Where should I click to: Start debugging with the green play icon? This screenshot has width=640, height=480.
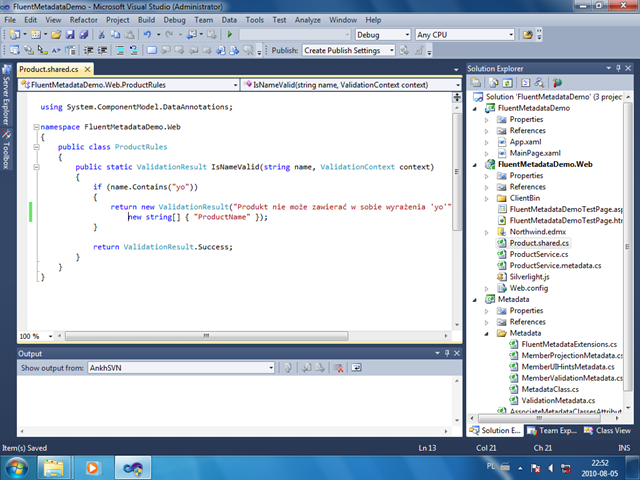click(x=230, y=35)
